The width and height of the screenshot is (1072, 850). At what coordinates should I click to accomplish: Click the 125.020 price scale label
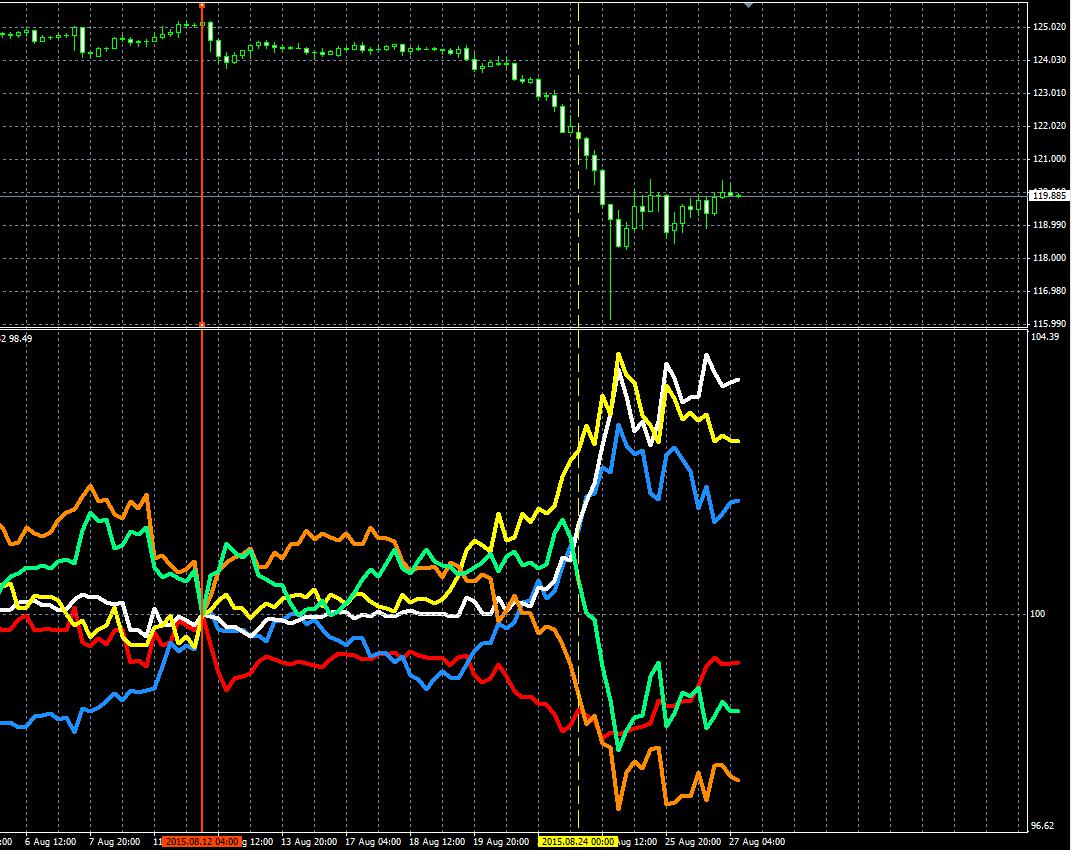click(1047, 27)
